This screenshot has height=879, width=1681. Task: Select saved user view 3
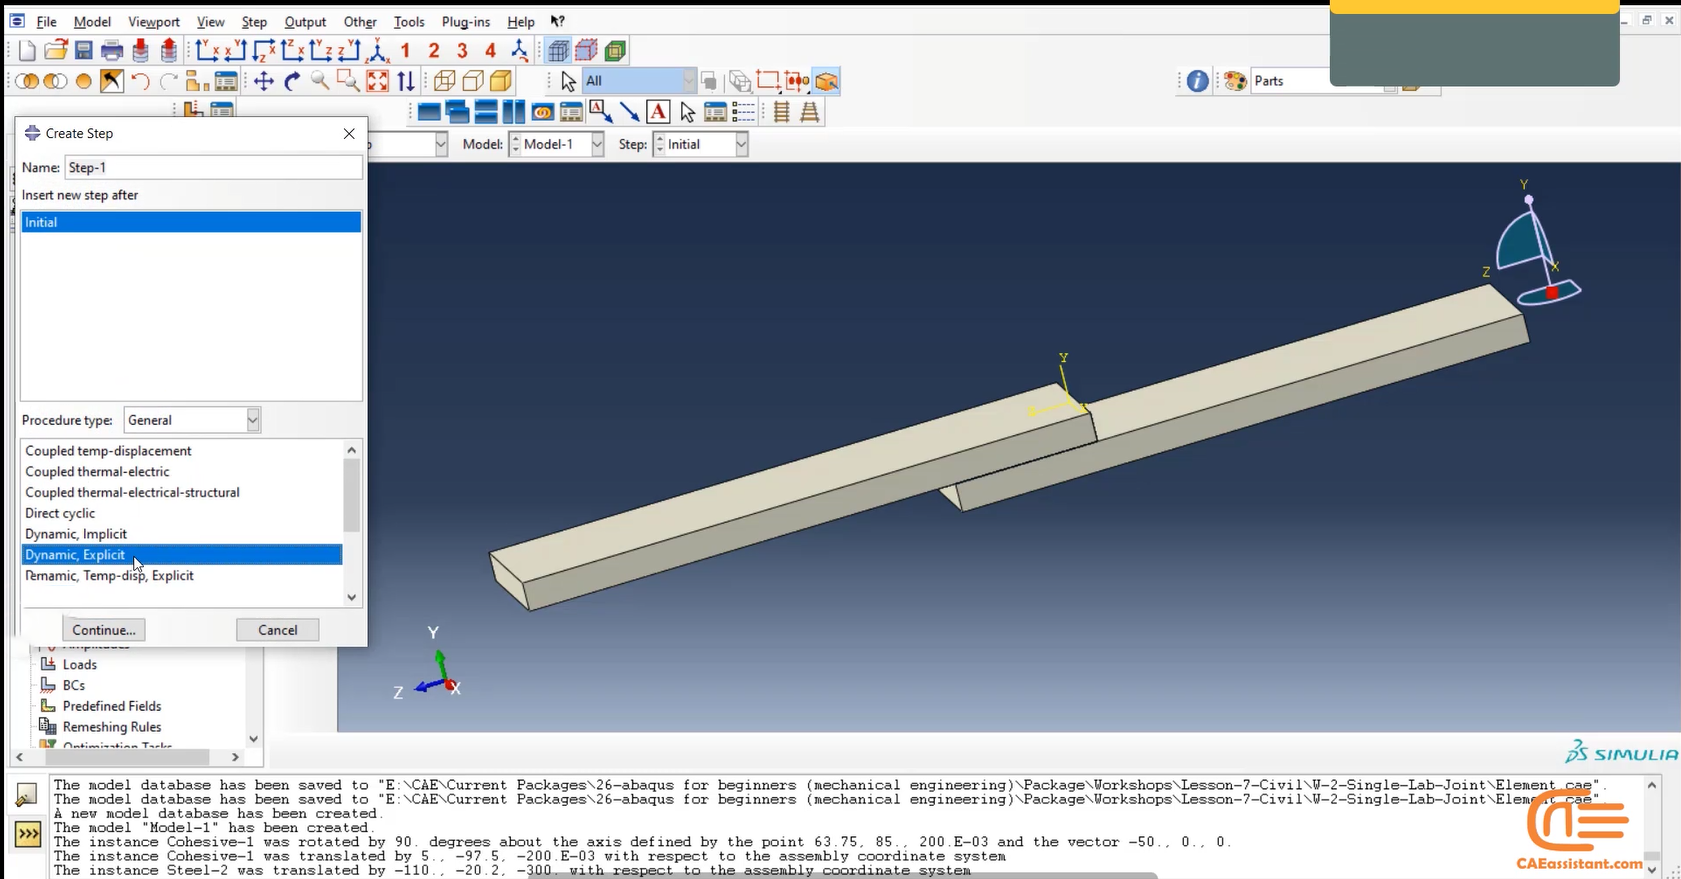(462, 51)
